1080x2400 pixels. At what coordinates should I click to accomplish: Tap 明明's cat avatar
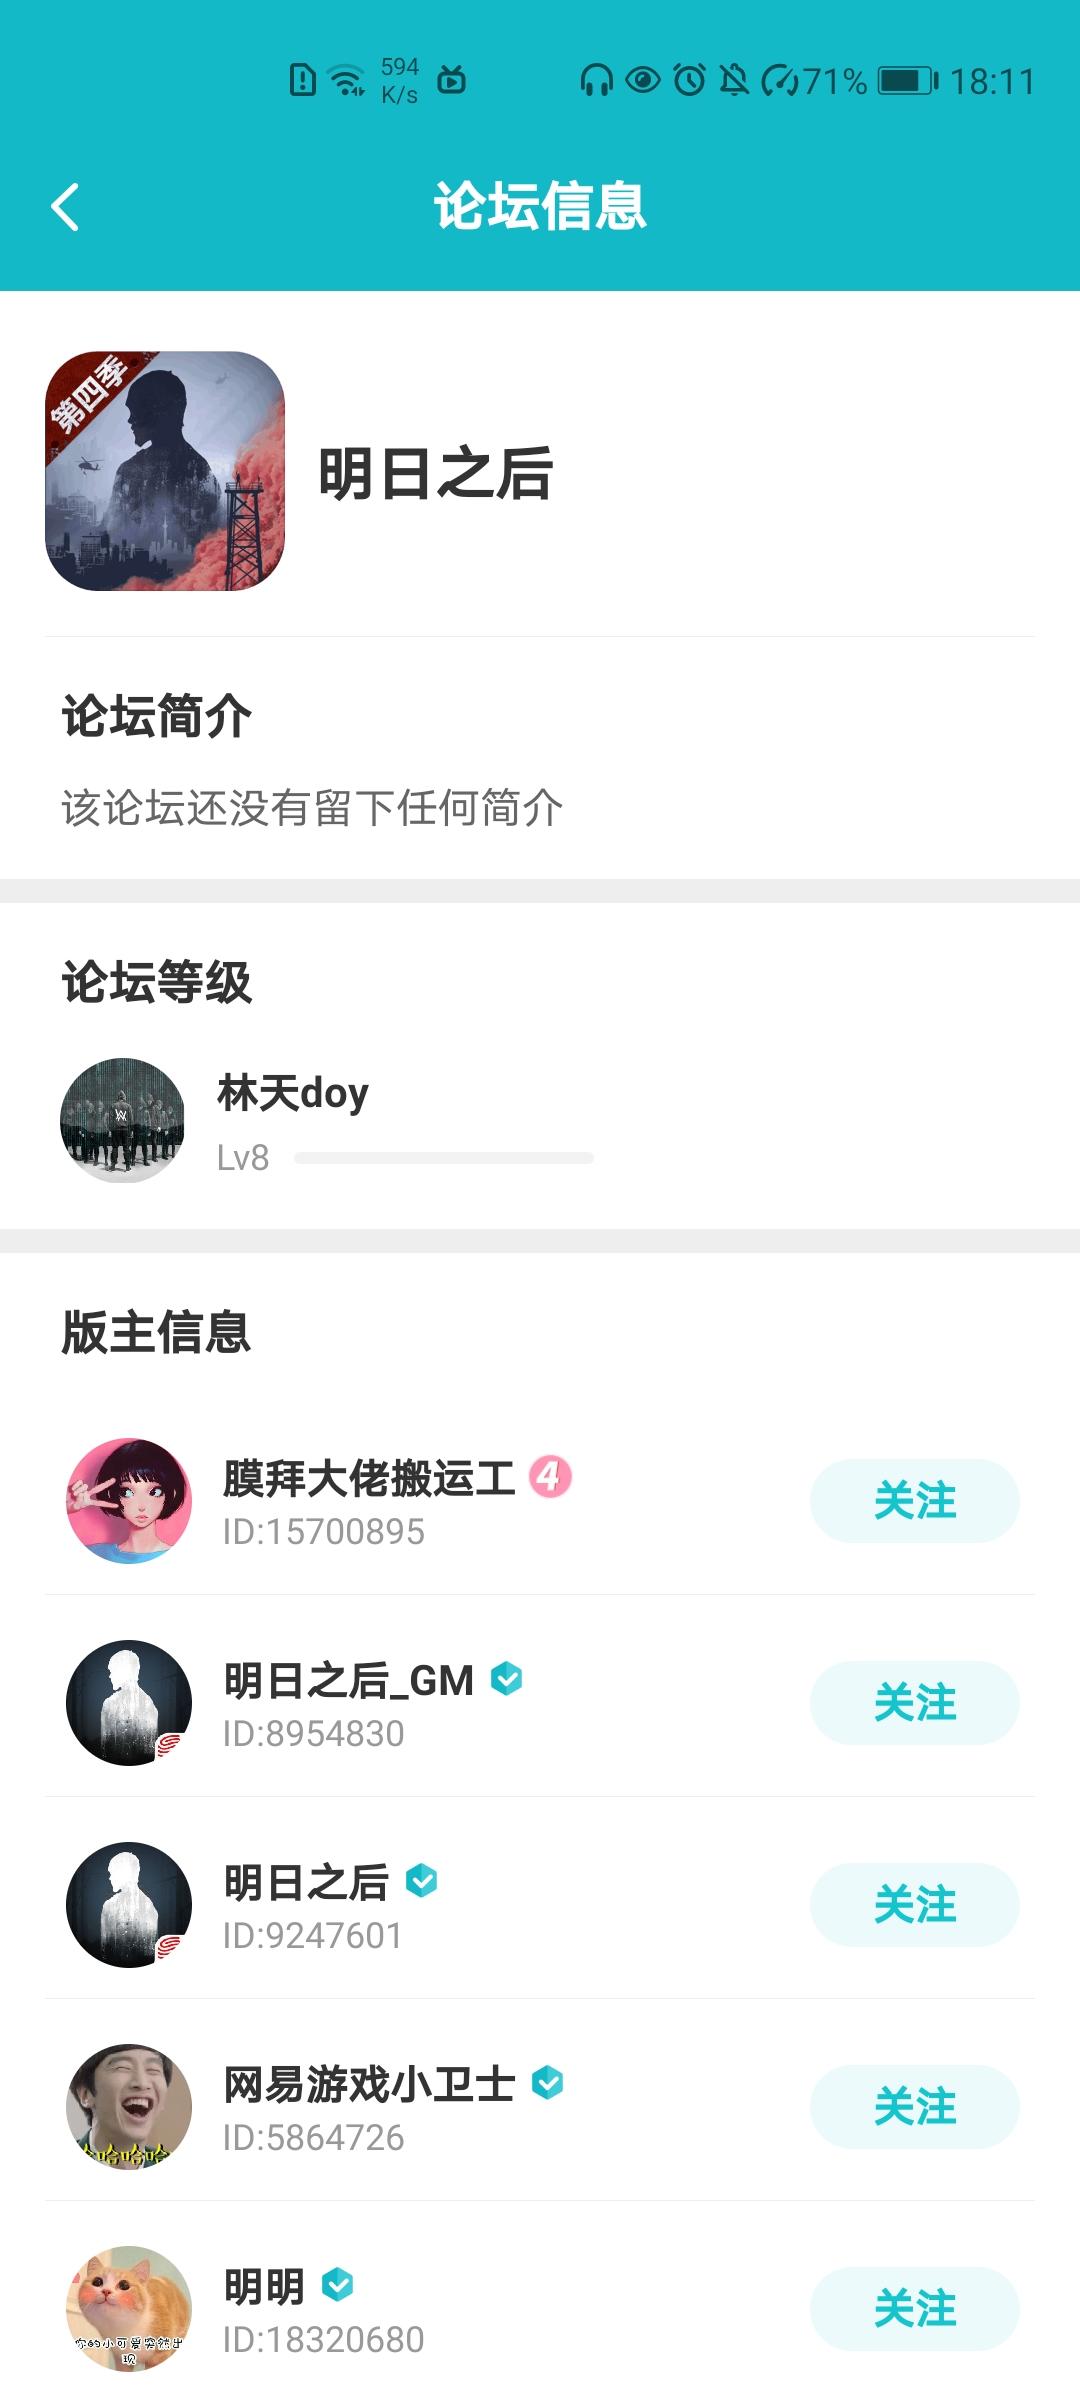[x=129, y=2309]
